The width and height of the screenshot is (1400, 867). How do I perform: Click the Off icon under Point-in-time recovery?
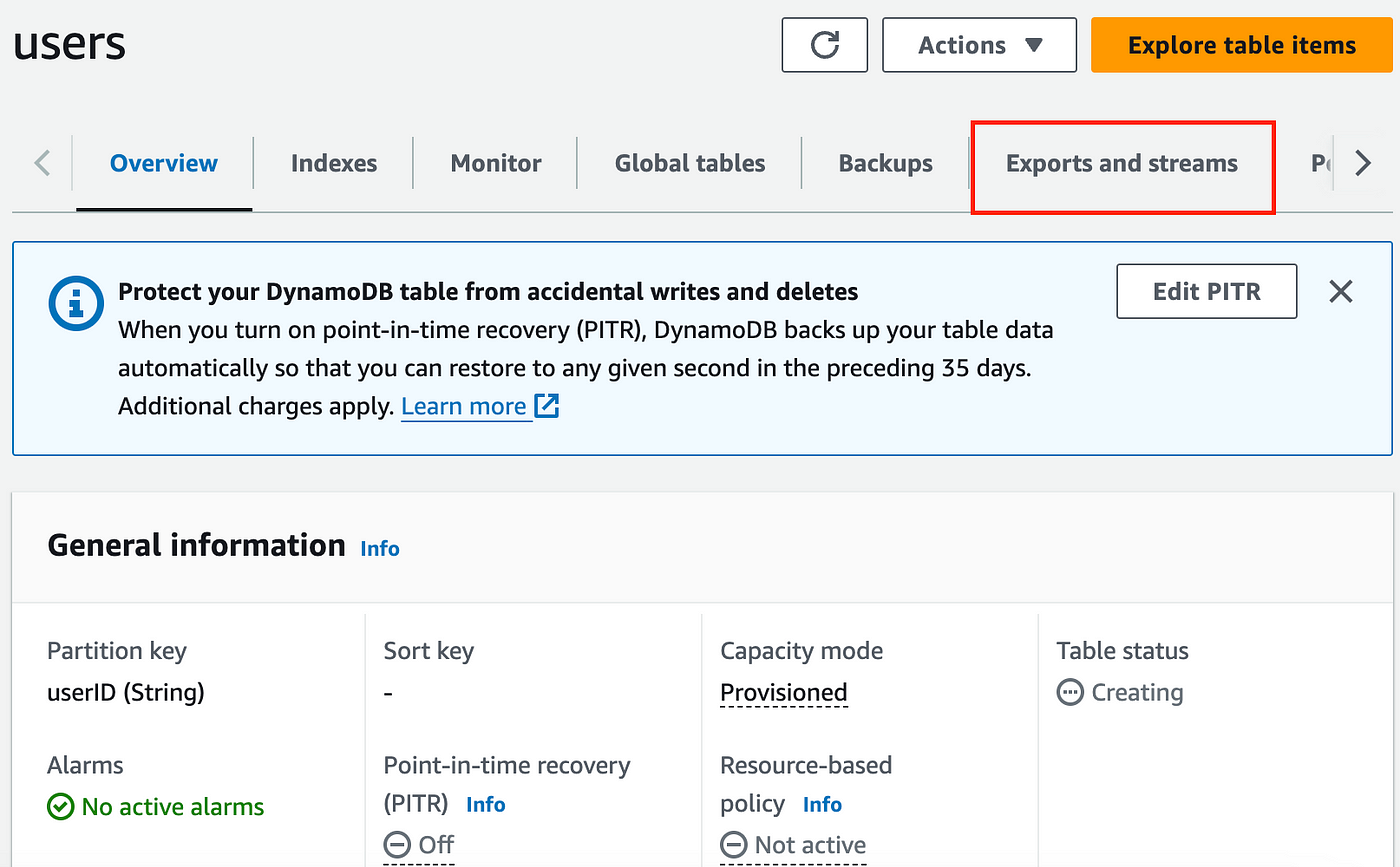(x=397, y=844)
